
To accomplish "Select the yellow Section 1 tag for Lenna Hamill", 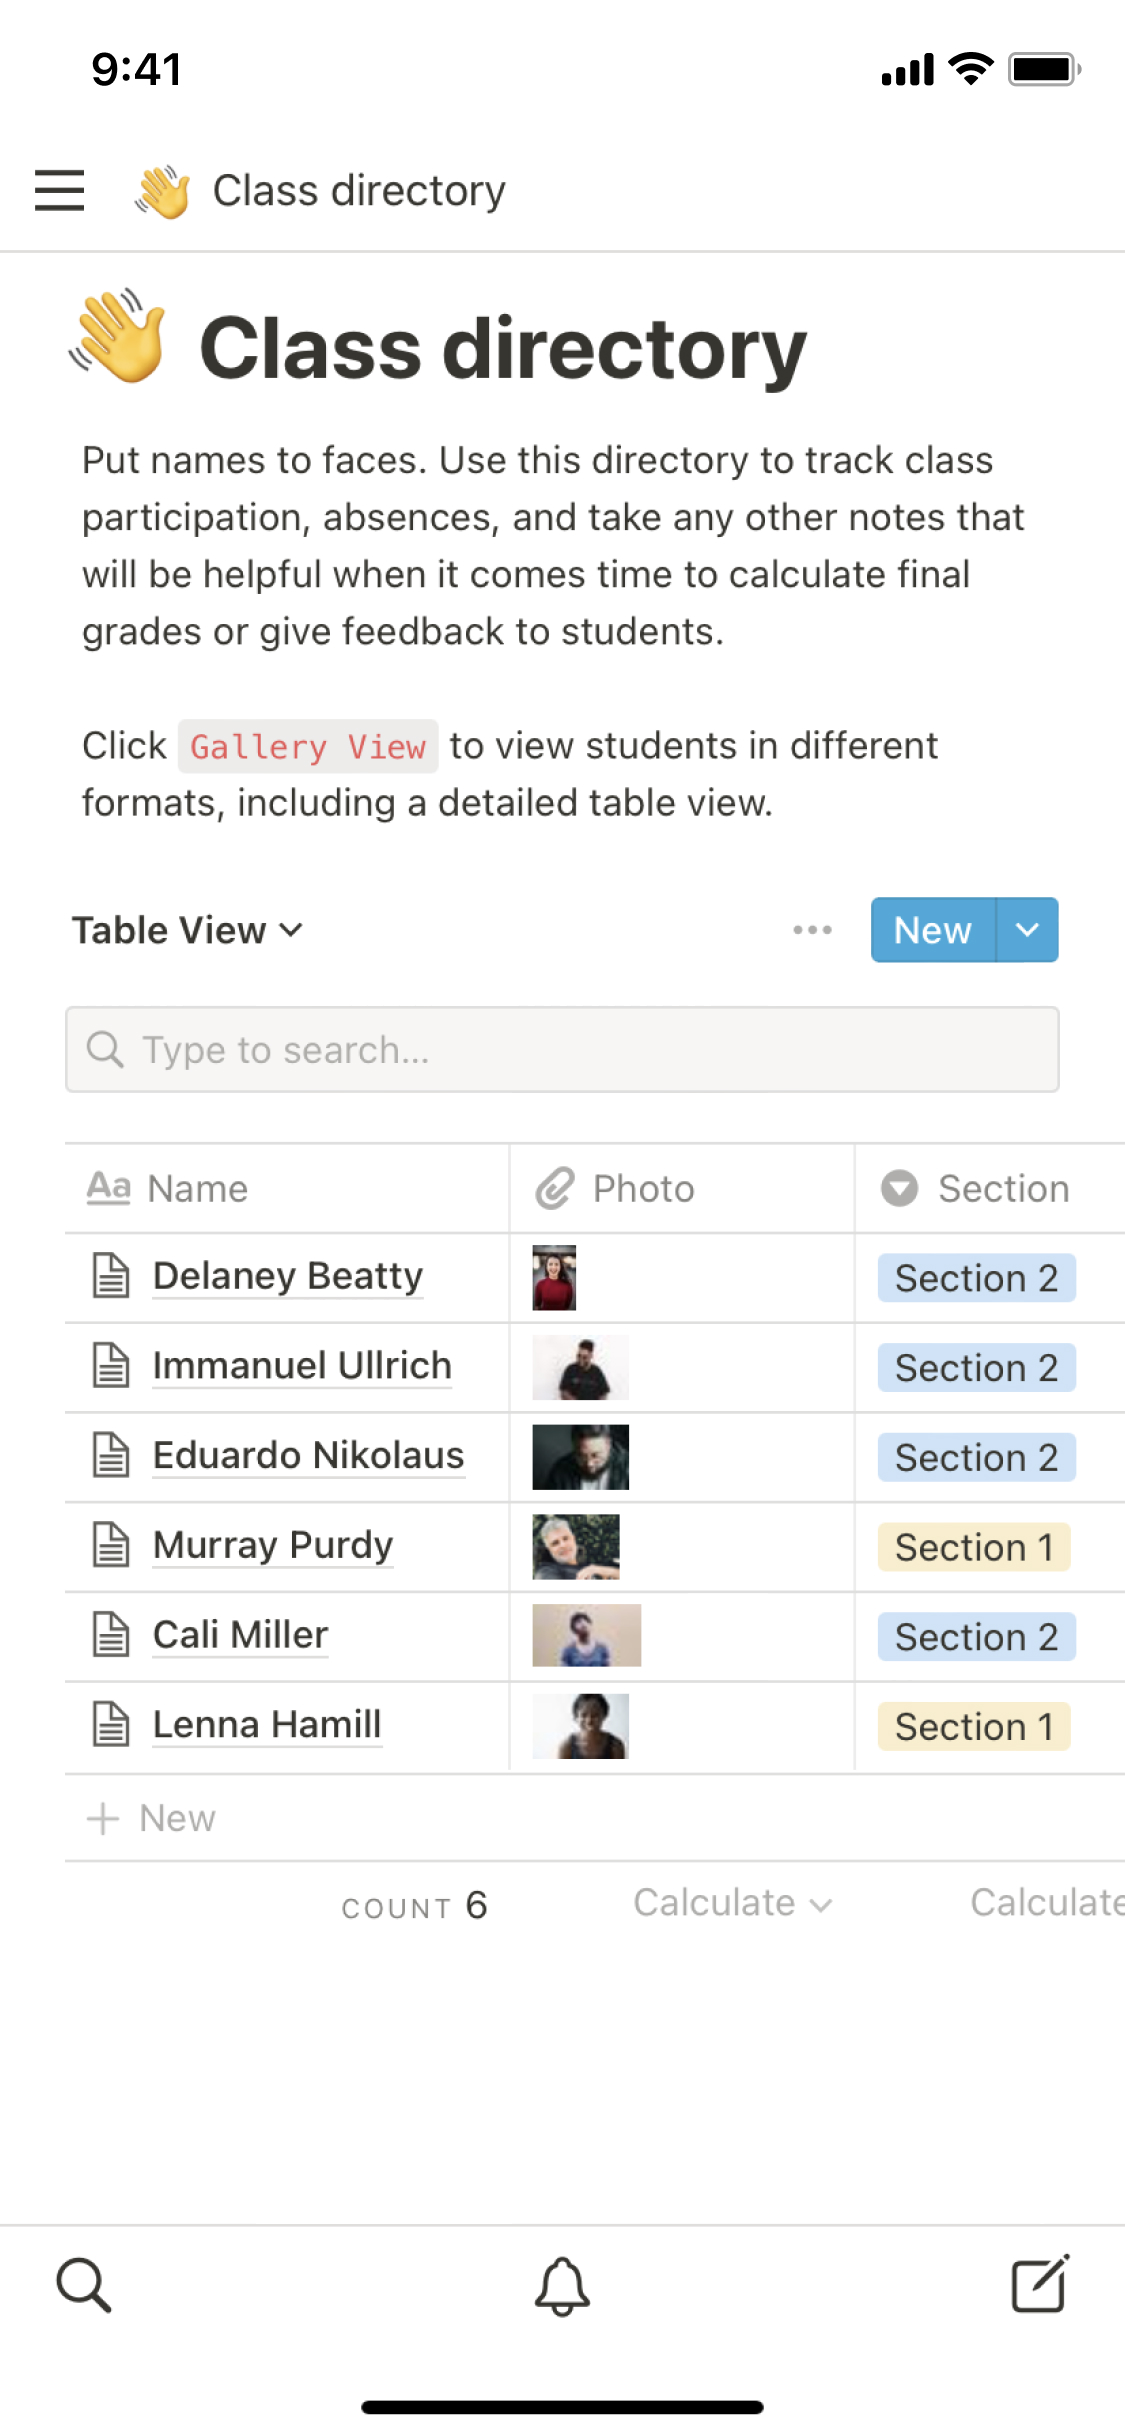I will (973, 1726).
